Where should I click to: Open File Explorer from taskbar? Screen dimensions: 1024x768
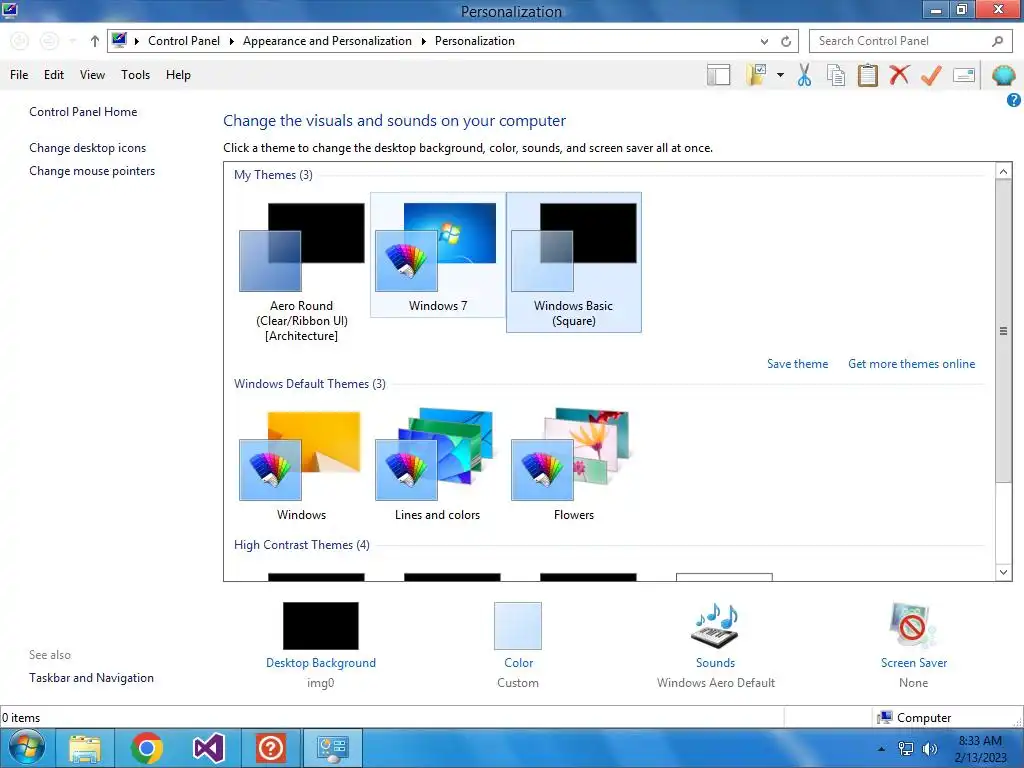[x=85, y=748]
